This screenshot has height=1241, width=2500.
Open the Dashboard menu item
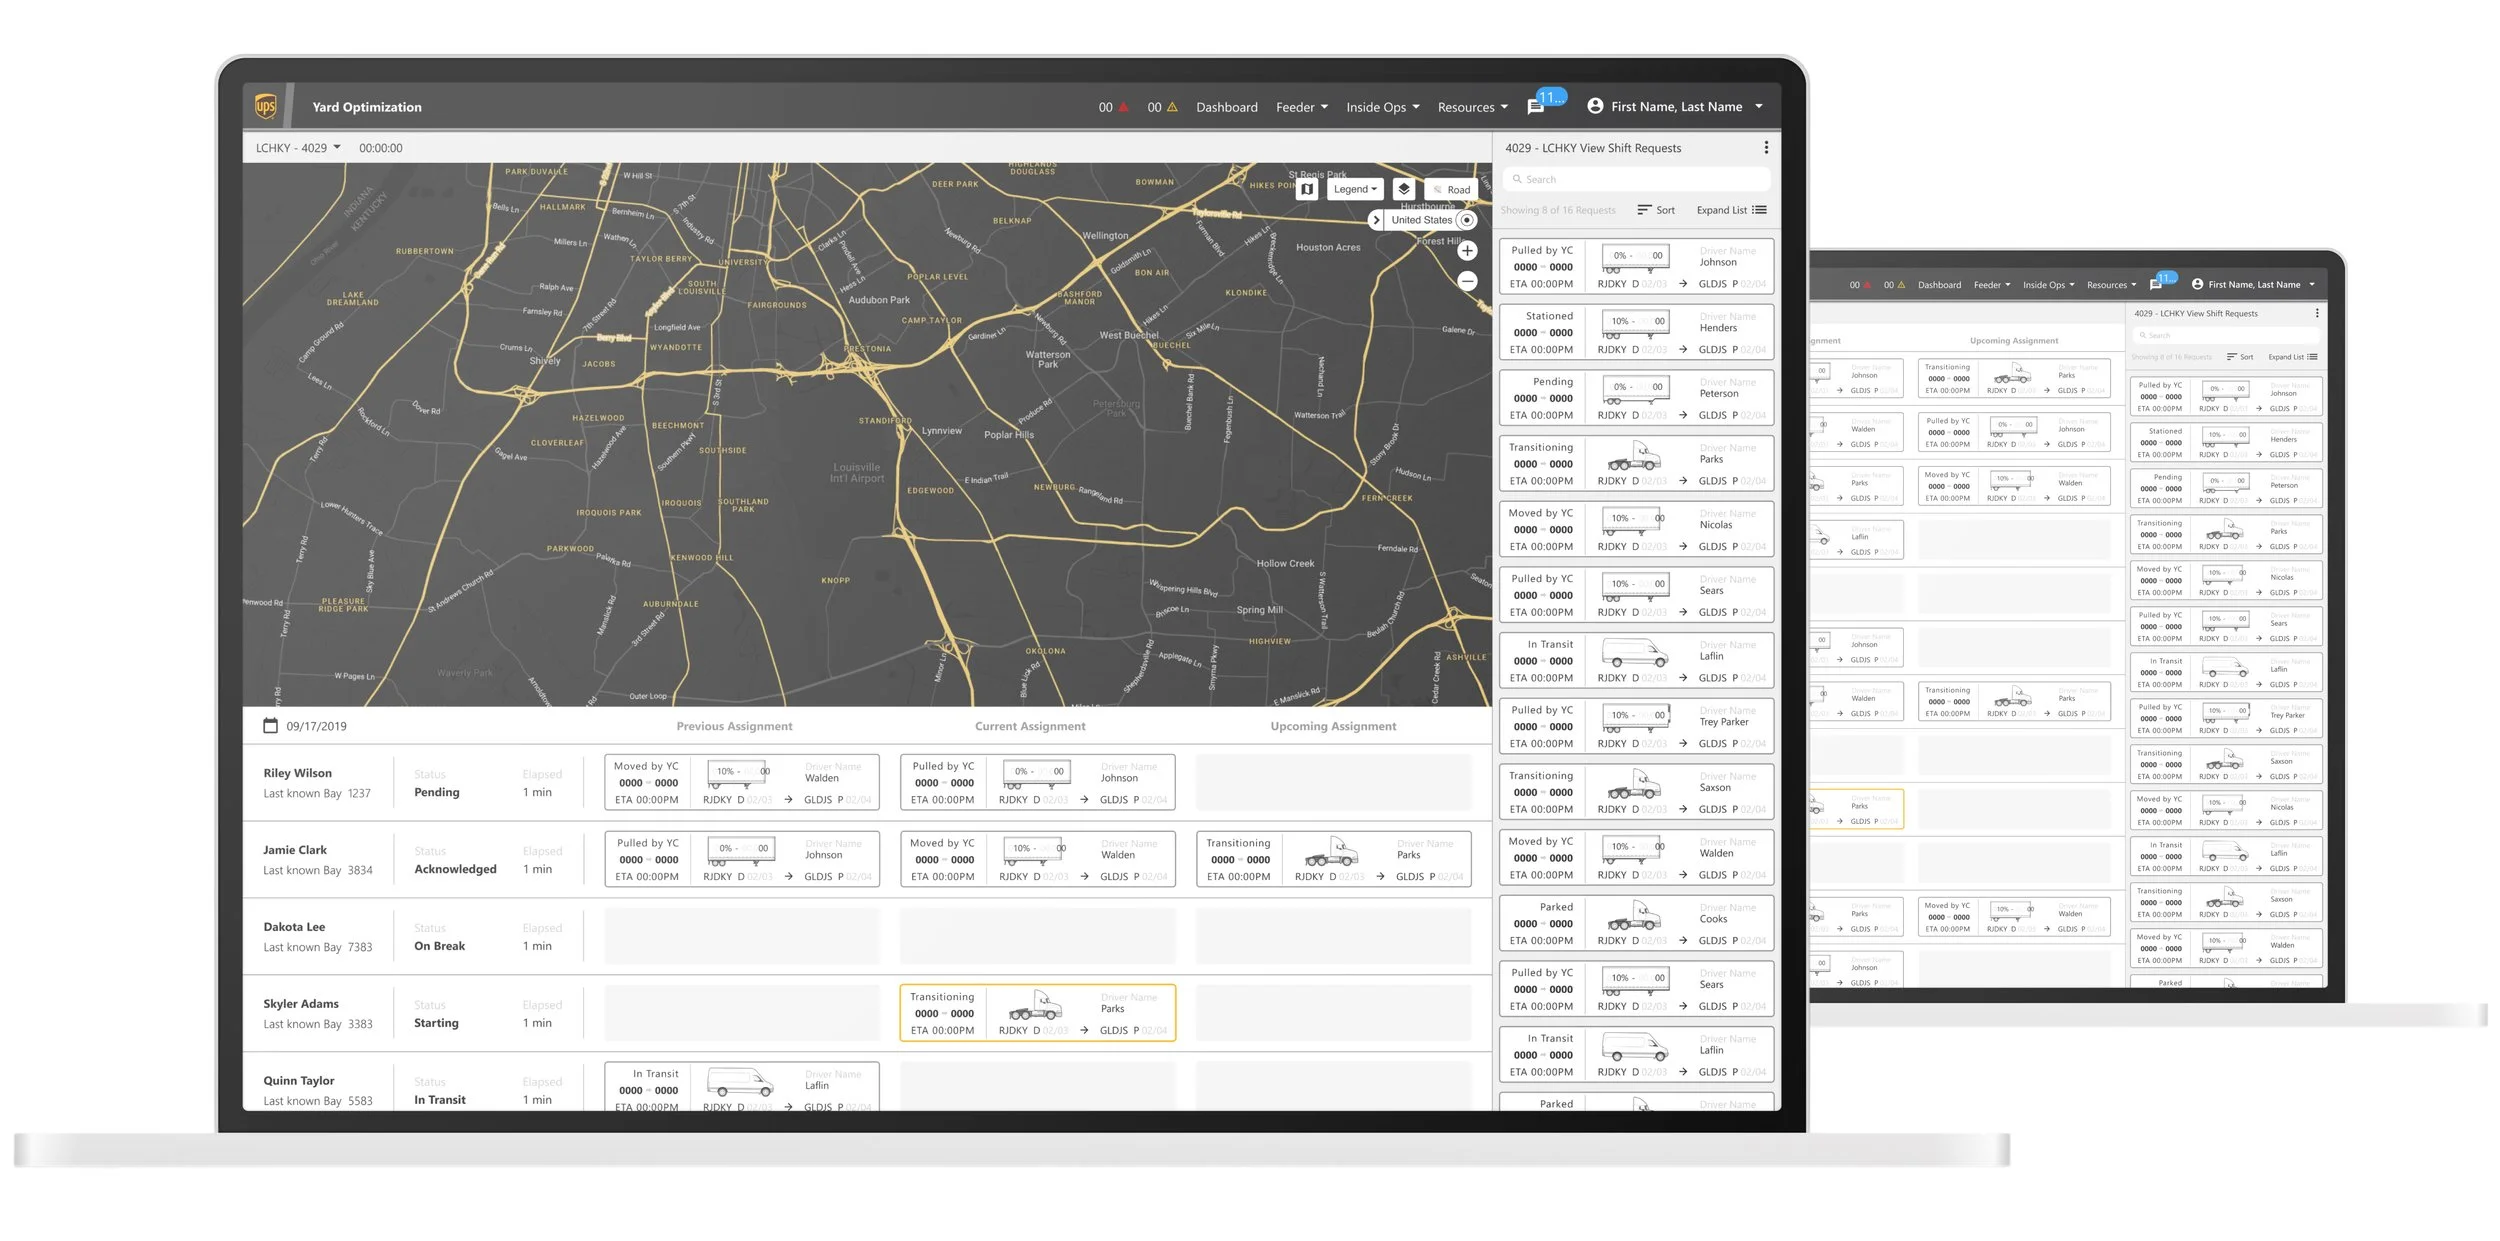click(1226, 107)
